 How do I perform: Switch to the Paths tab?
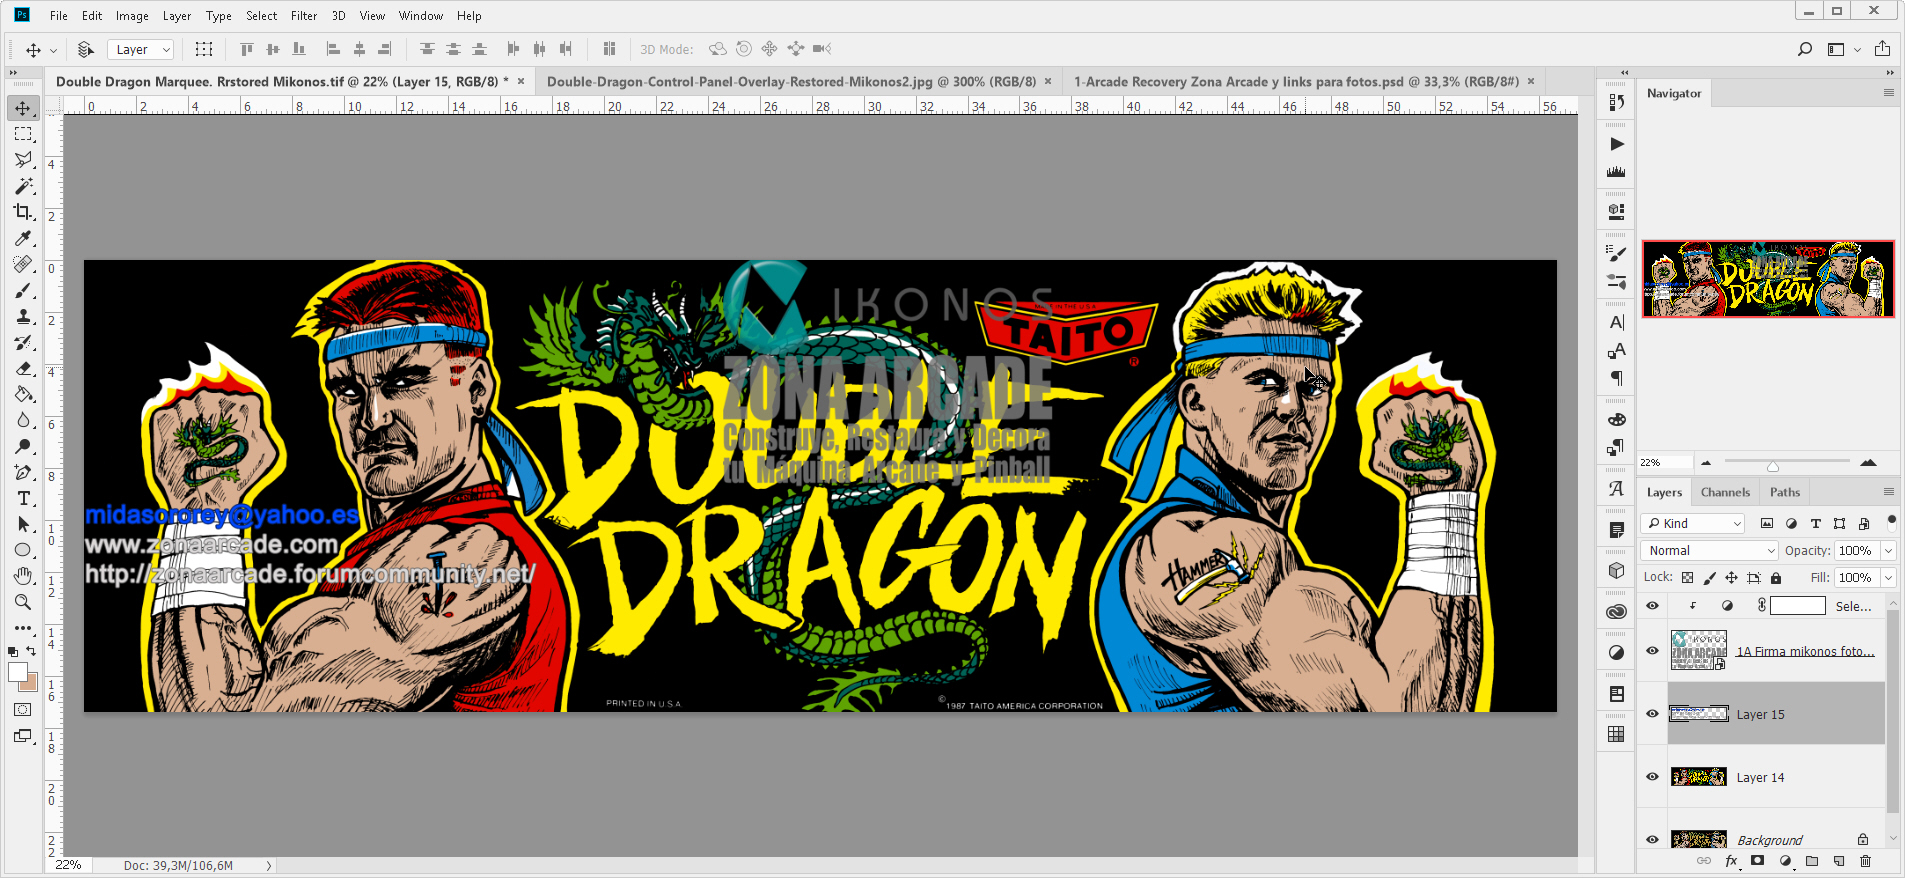pyautogui.click(x=1785, y=492)
